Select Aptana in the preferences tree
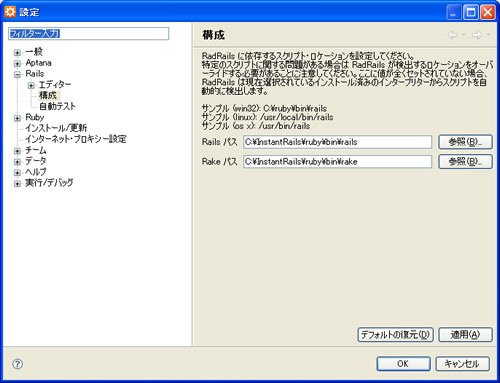Screen dimensions: 500x383 click(x=38, y=63)
